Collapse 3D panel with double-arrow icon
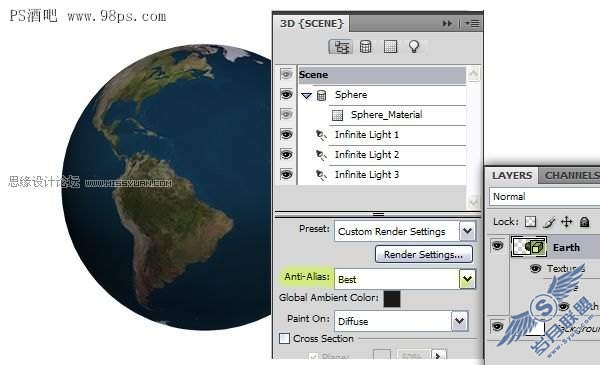The width and height of the screenshot is (600, 365). (447, 24)
